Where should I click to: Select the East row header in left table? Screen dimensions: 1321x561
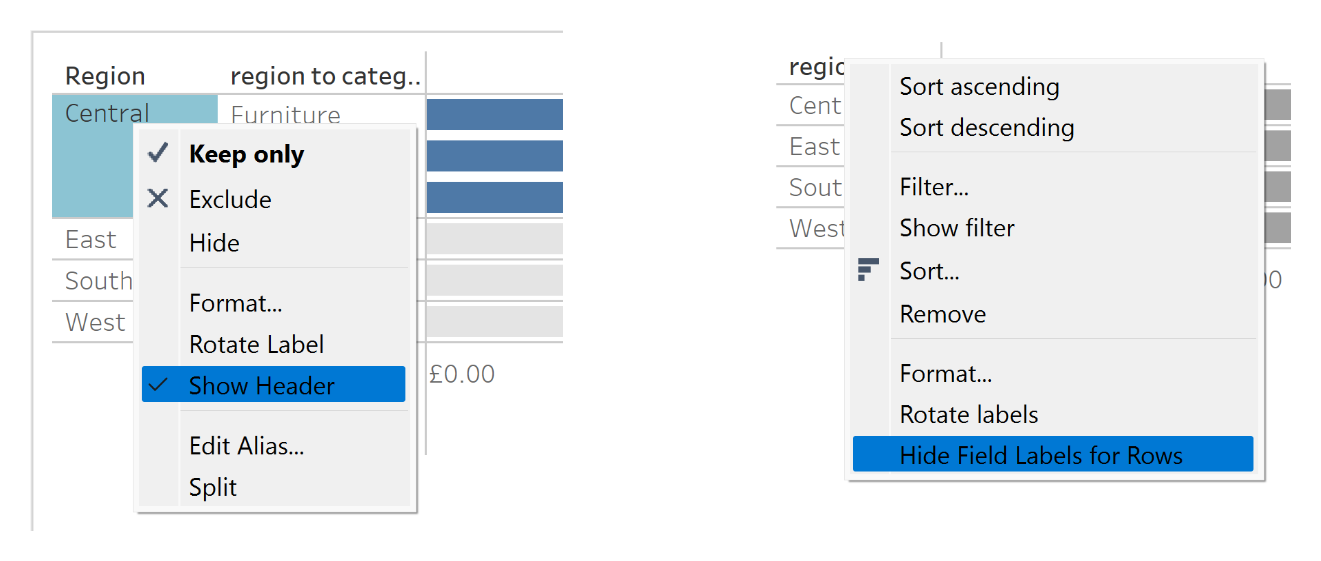click(91, 240)
